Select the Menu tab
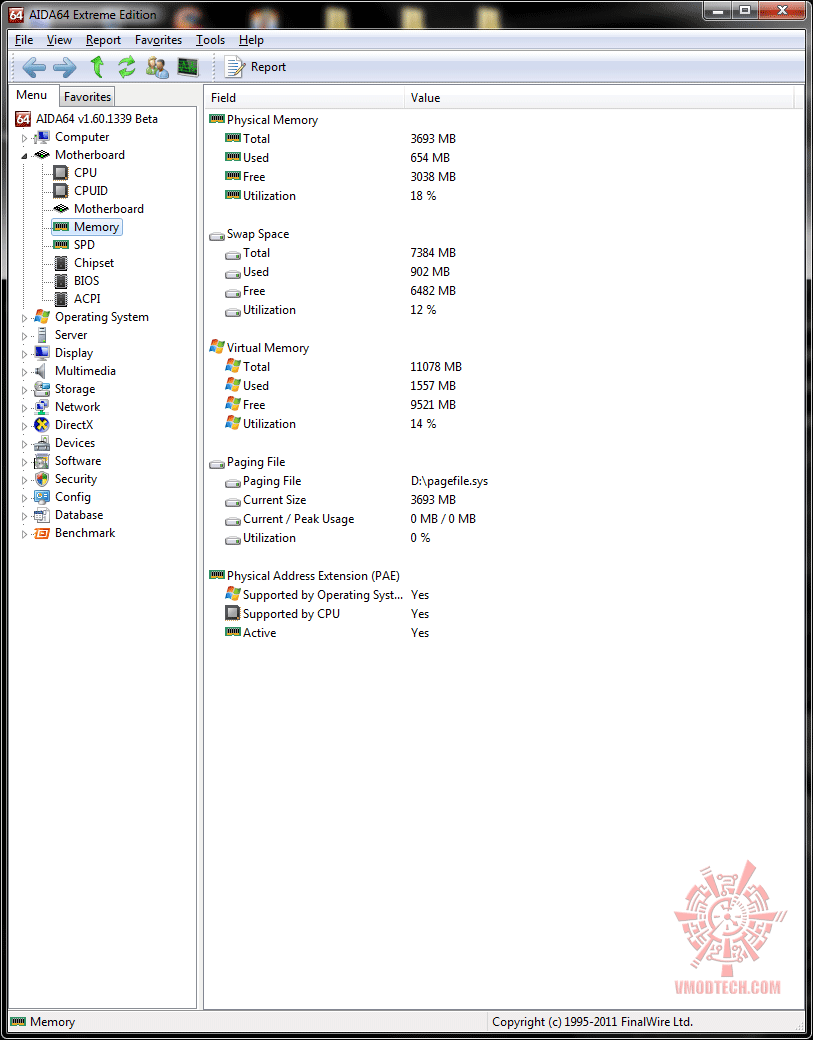Viewport: 813px width, 1040px height. pyautogui.click(x=32, y=95)
